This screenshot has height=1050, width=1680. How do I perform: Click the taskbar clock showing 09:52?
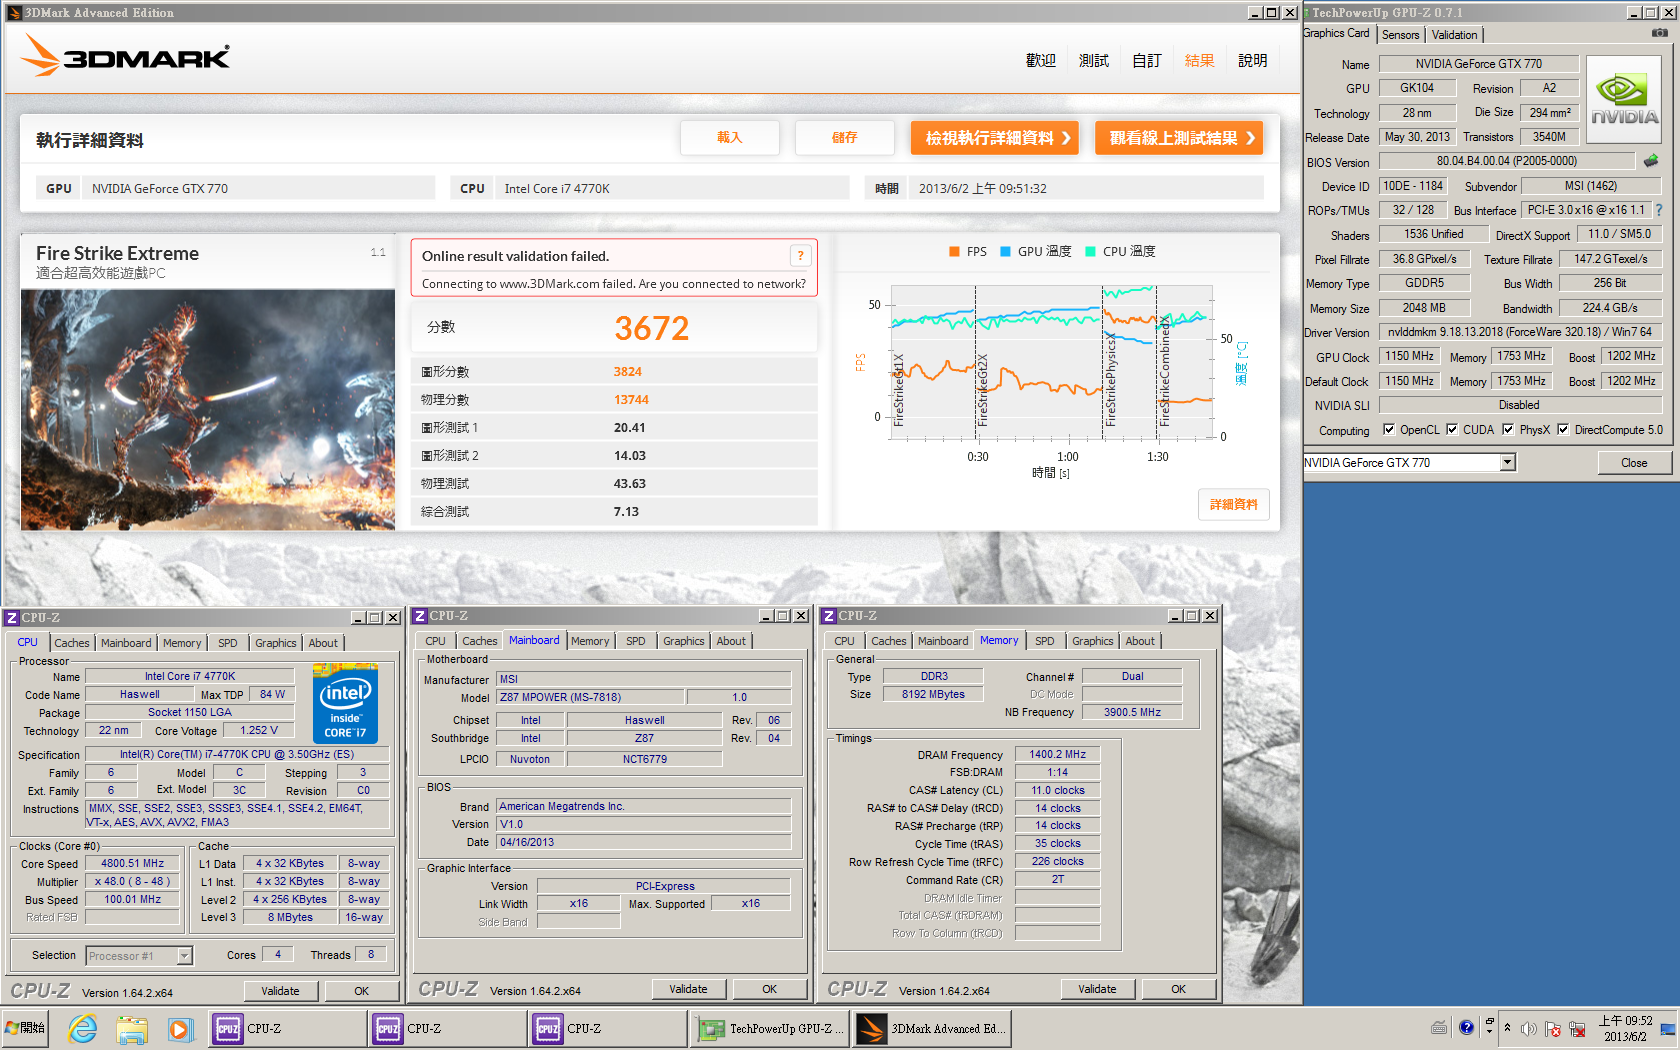(x=1626, y=1028)
